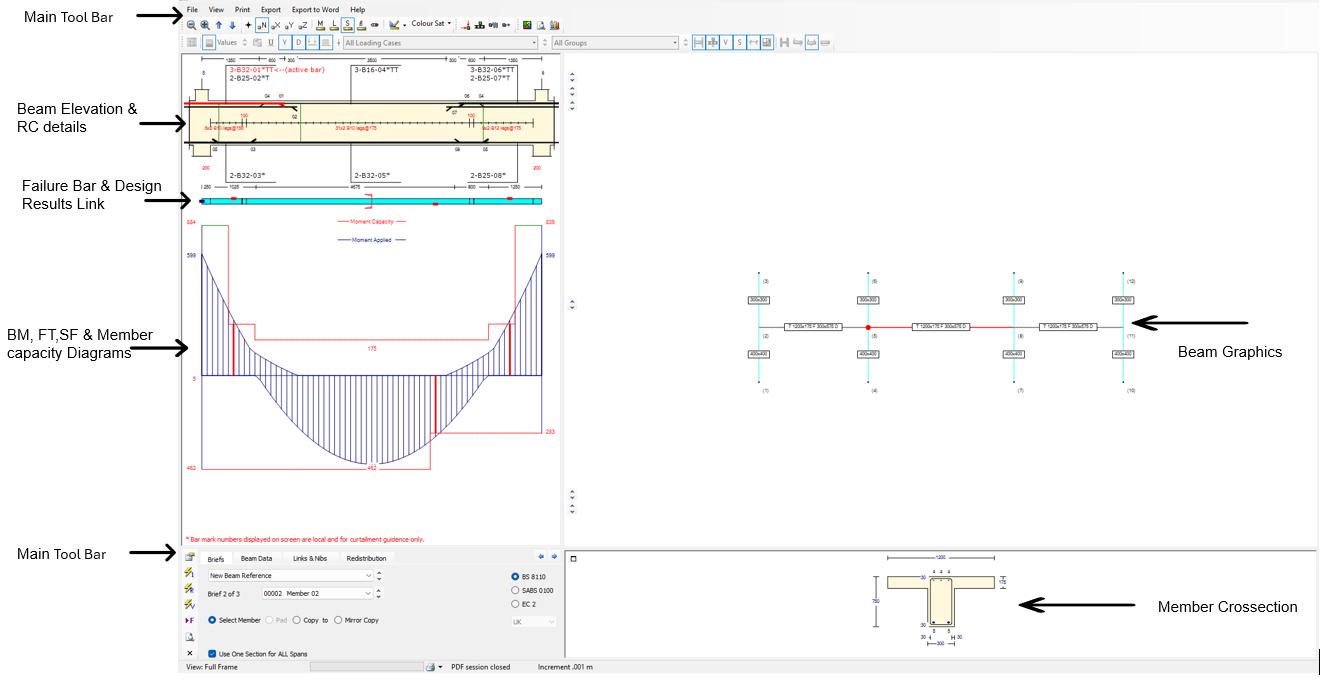1323x690 pixels.
Task: Click the S button after All Groups
Action: tap(739, 43)
